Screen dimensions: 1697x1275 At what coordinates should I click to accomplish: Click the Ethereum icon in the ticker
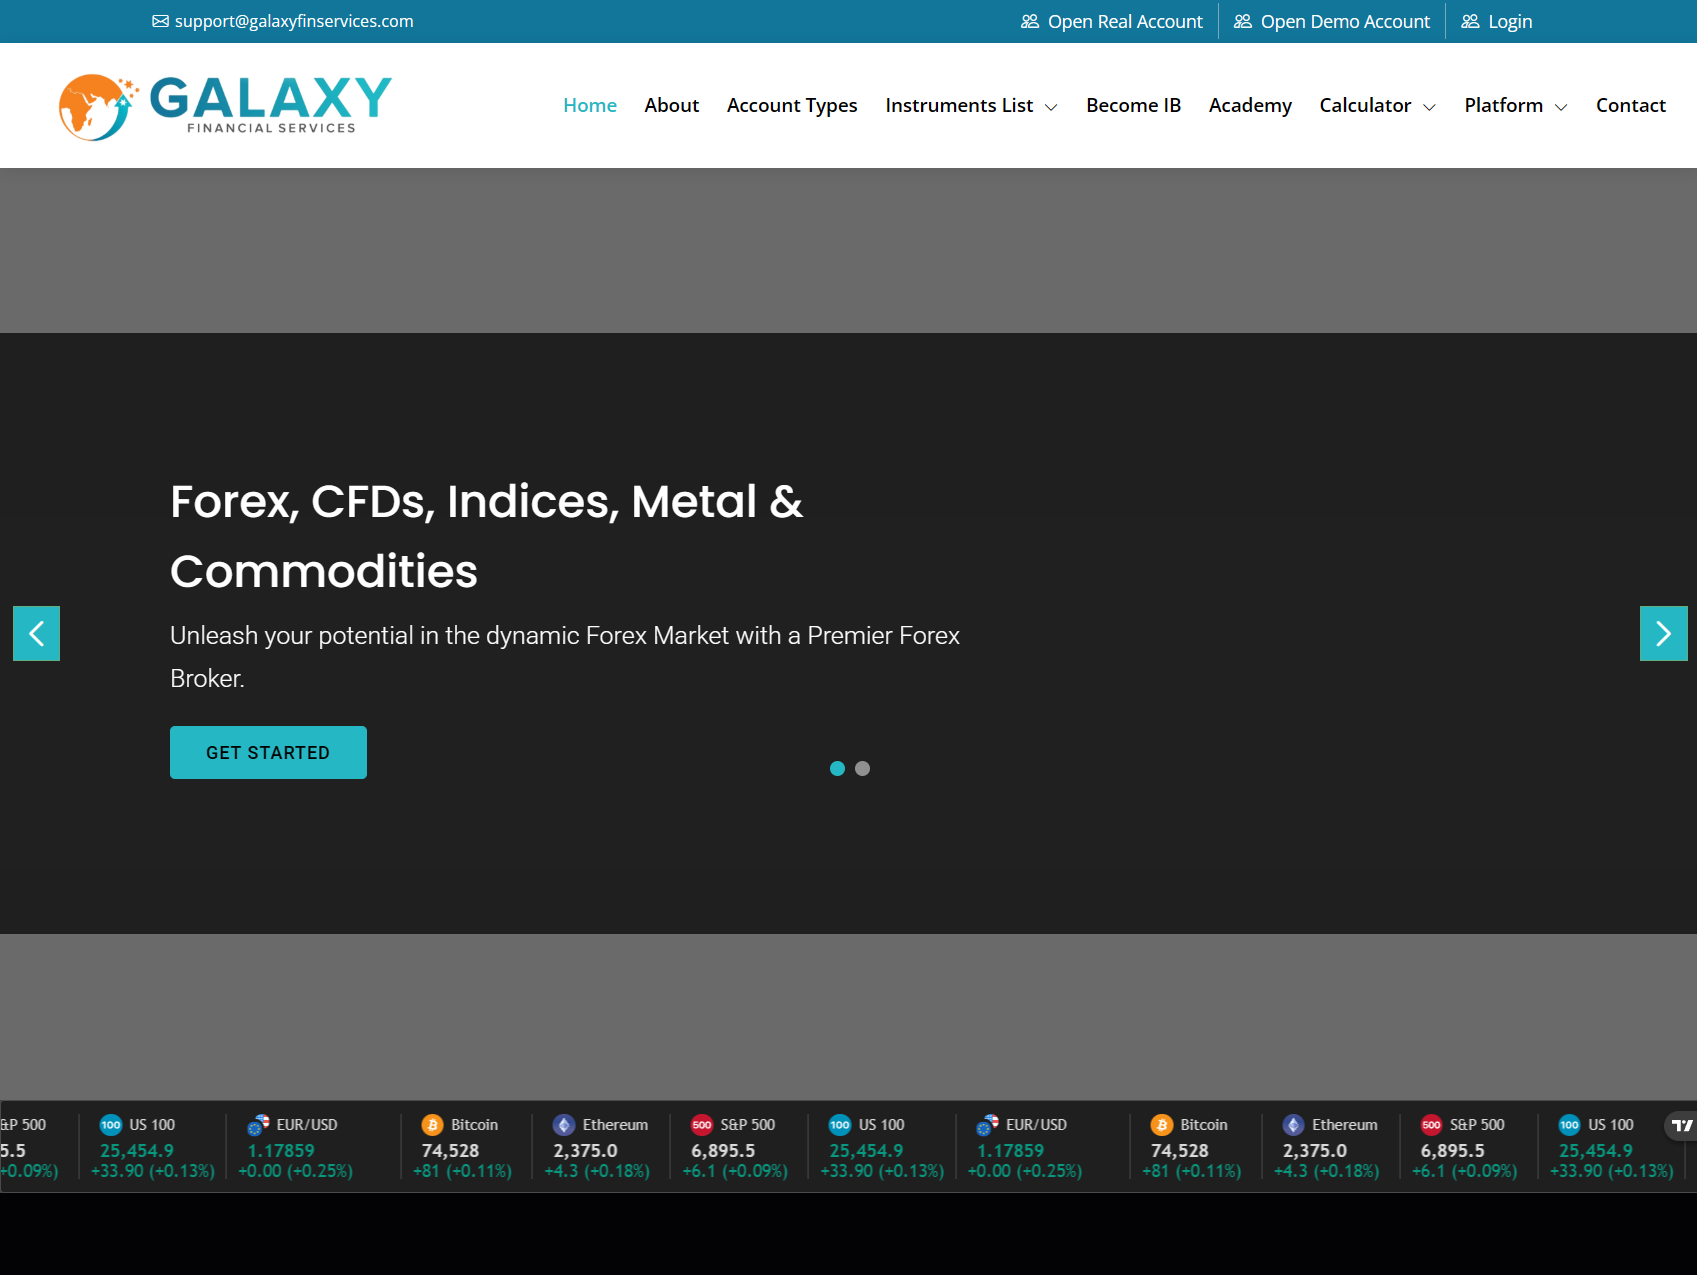click(x=564, y=1124)
